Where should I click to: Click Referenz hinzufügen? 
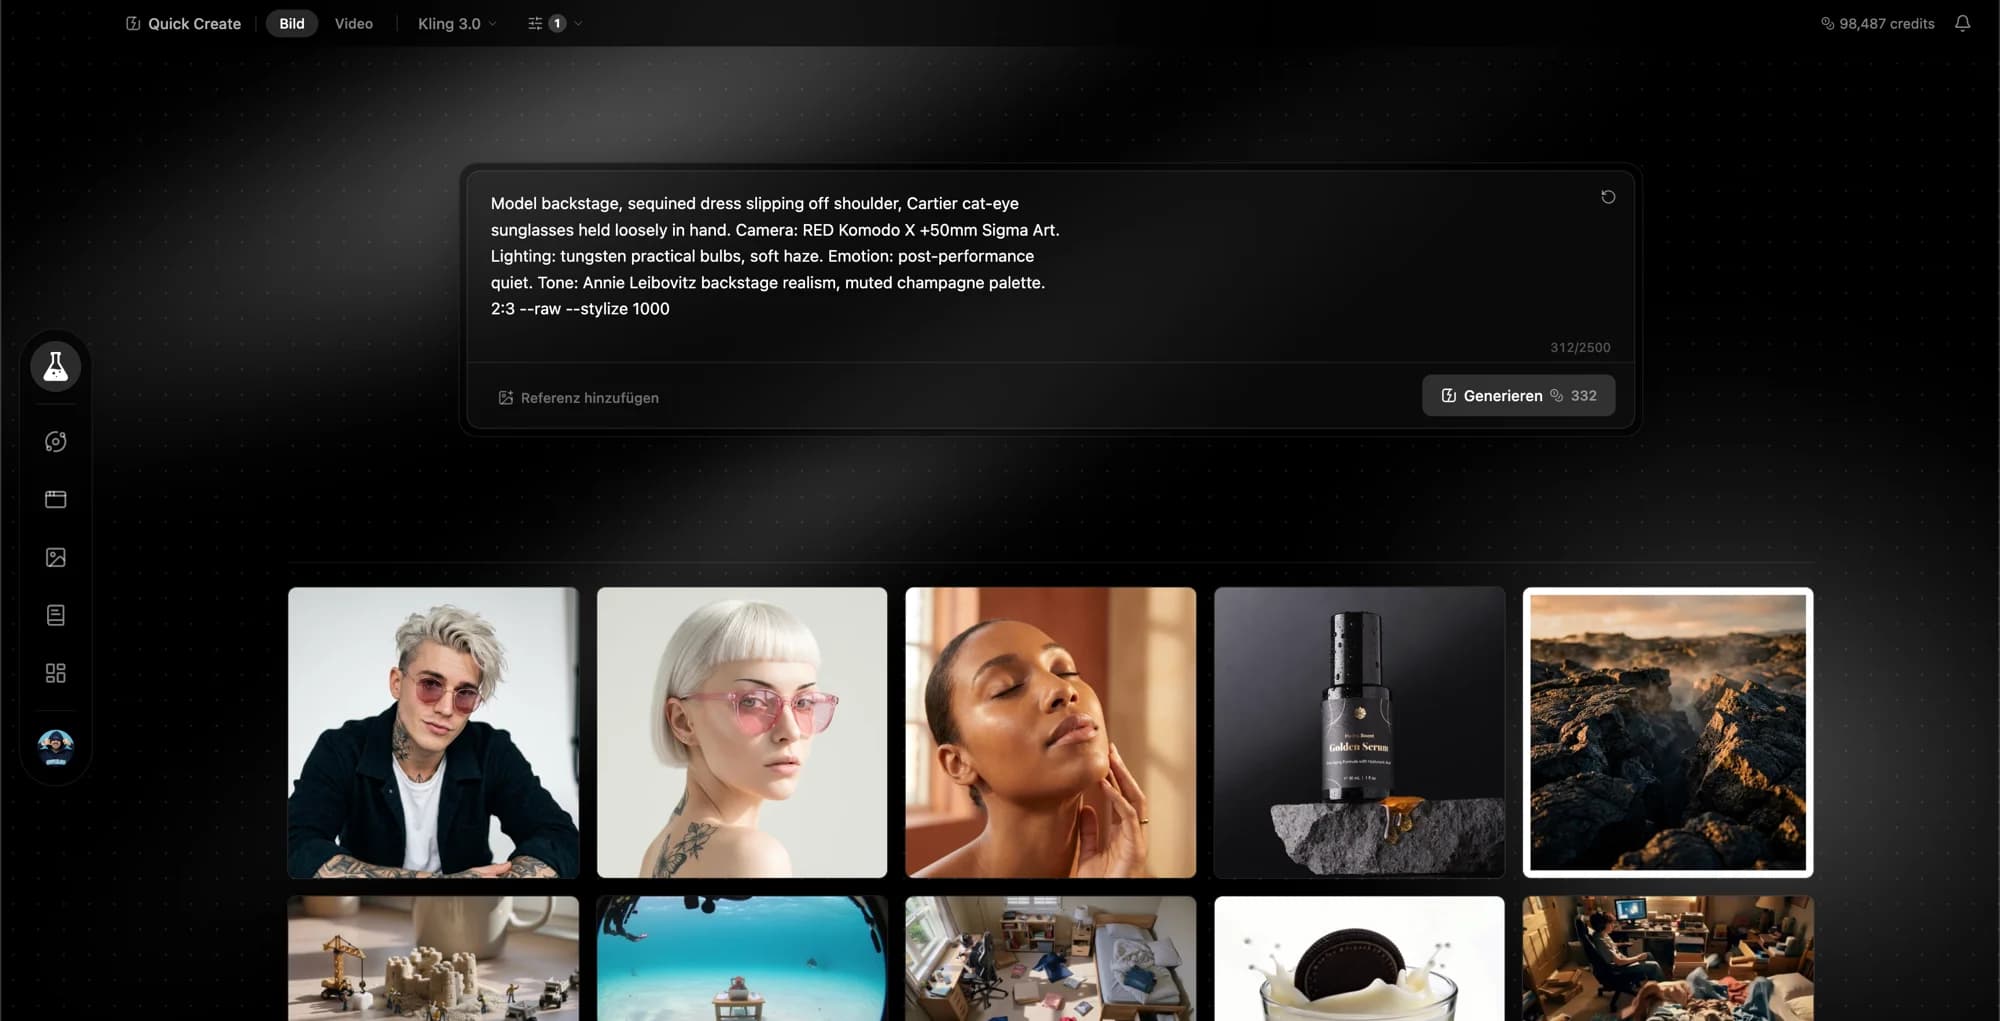tap(578, 397)
